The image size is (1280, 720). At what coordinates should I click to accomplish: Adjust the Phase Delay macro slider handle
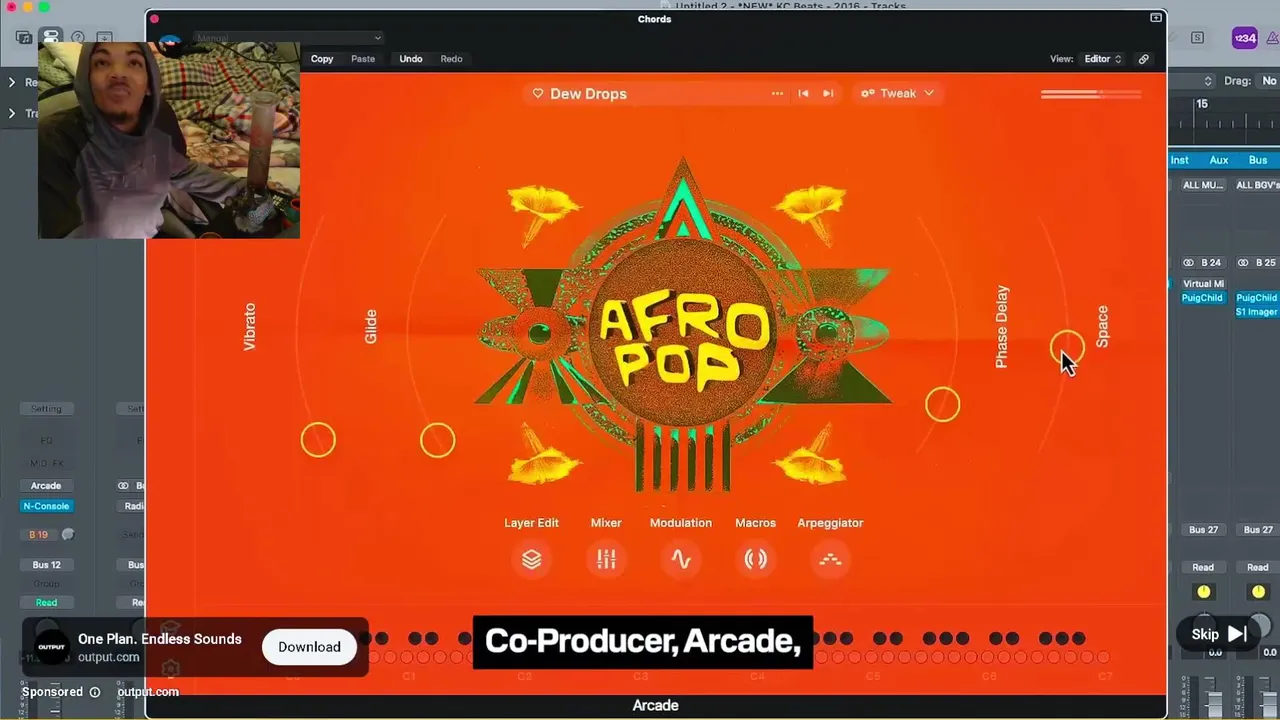942,404
